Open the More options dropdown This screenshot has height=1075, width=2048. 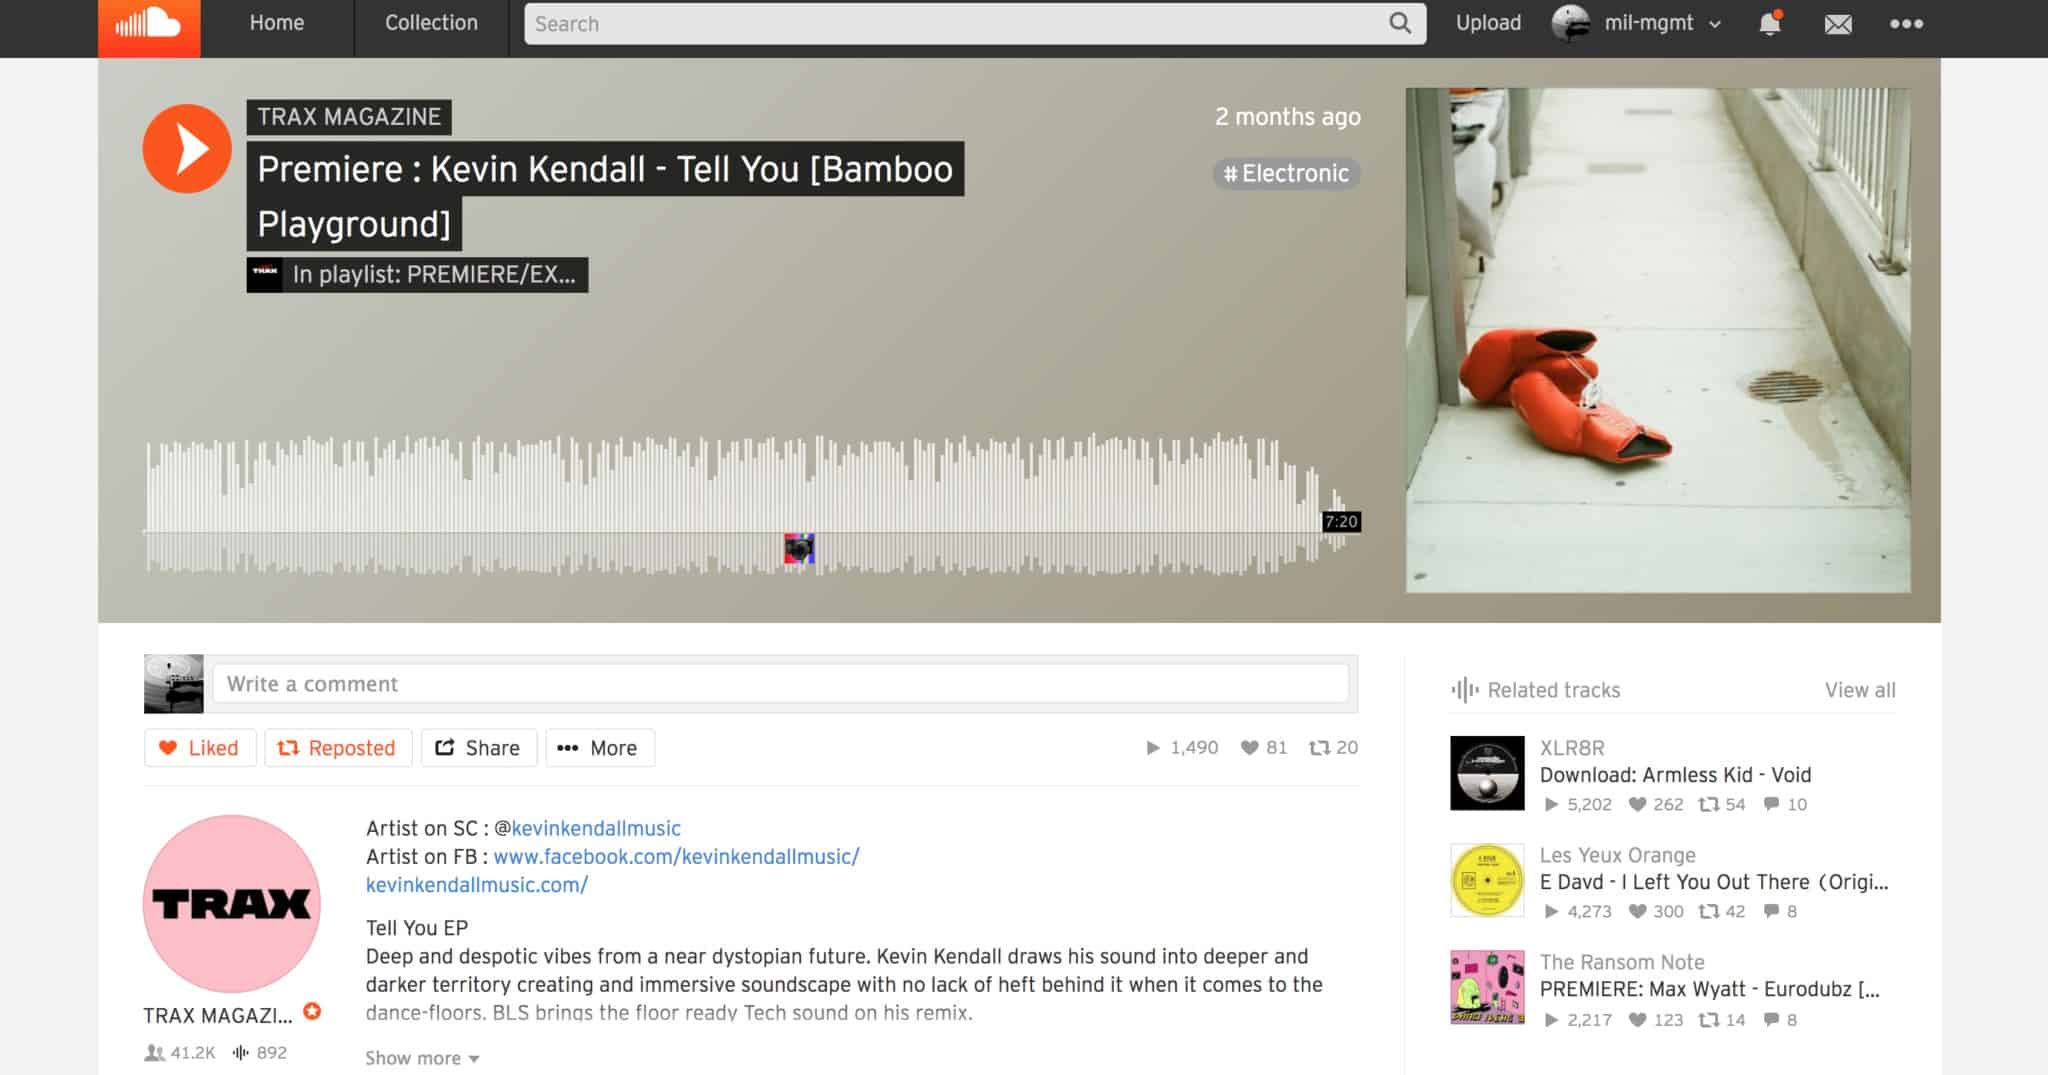tap(600, 748)
